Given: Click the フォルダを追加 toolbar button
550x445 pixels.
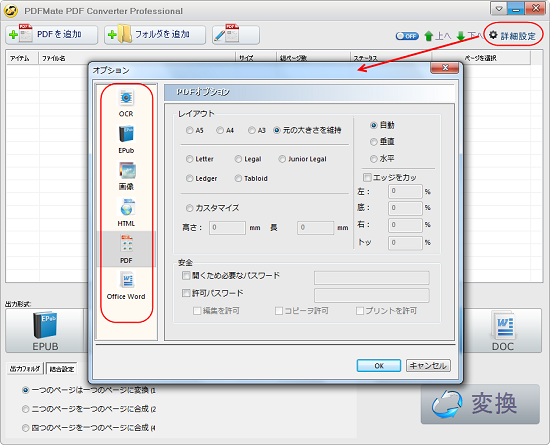Looking at the screenshot, I should [x=155, y=35].
